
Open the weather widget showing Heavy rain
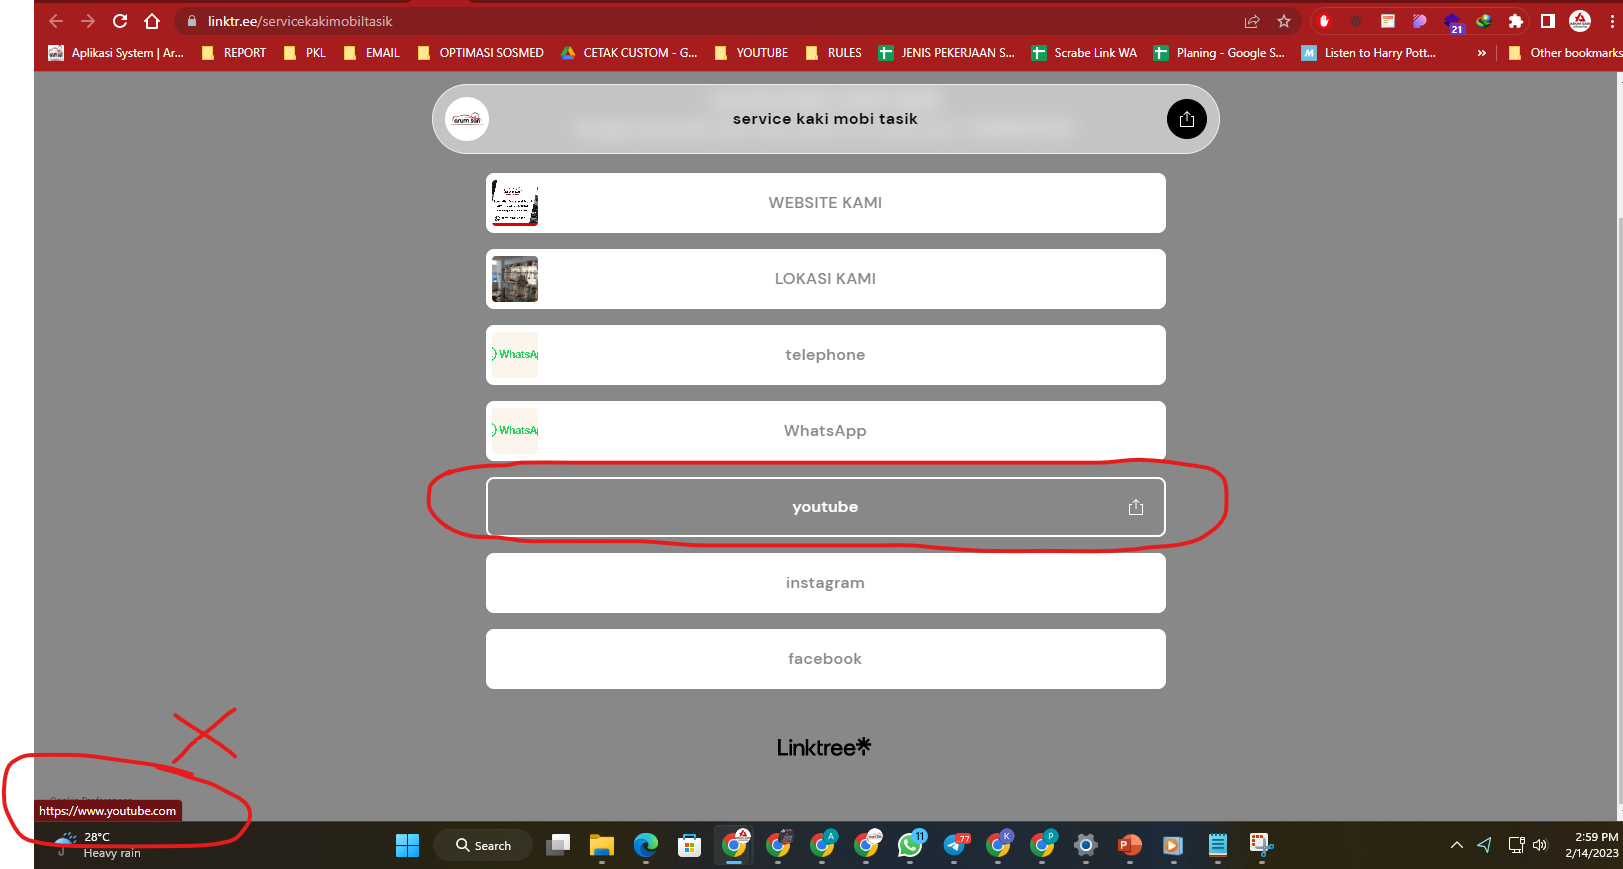pos(98,845)
